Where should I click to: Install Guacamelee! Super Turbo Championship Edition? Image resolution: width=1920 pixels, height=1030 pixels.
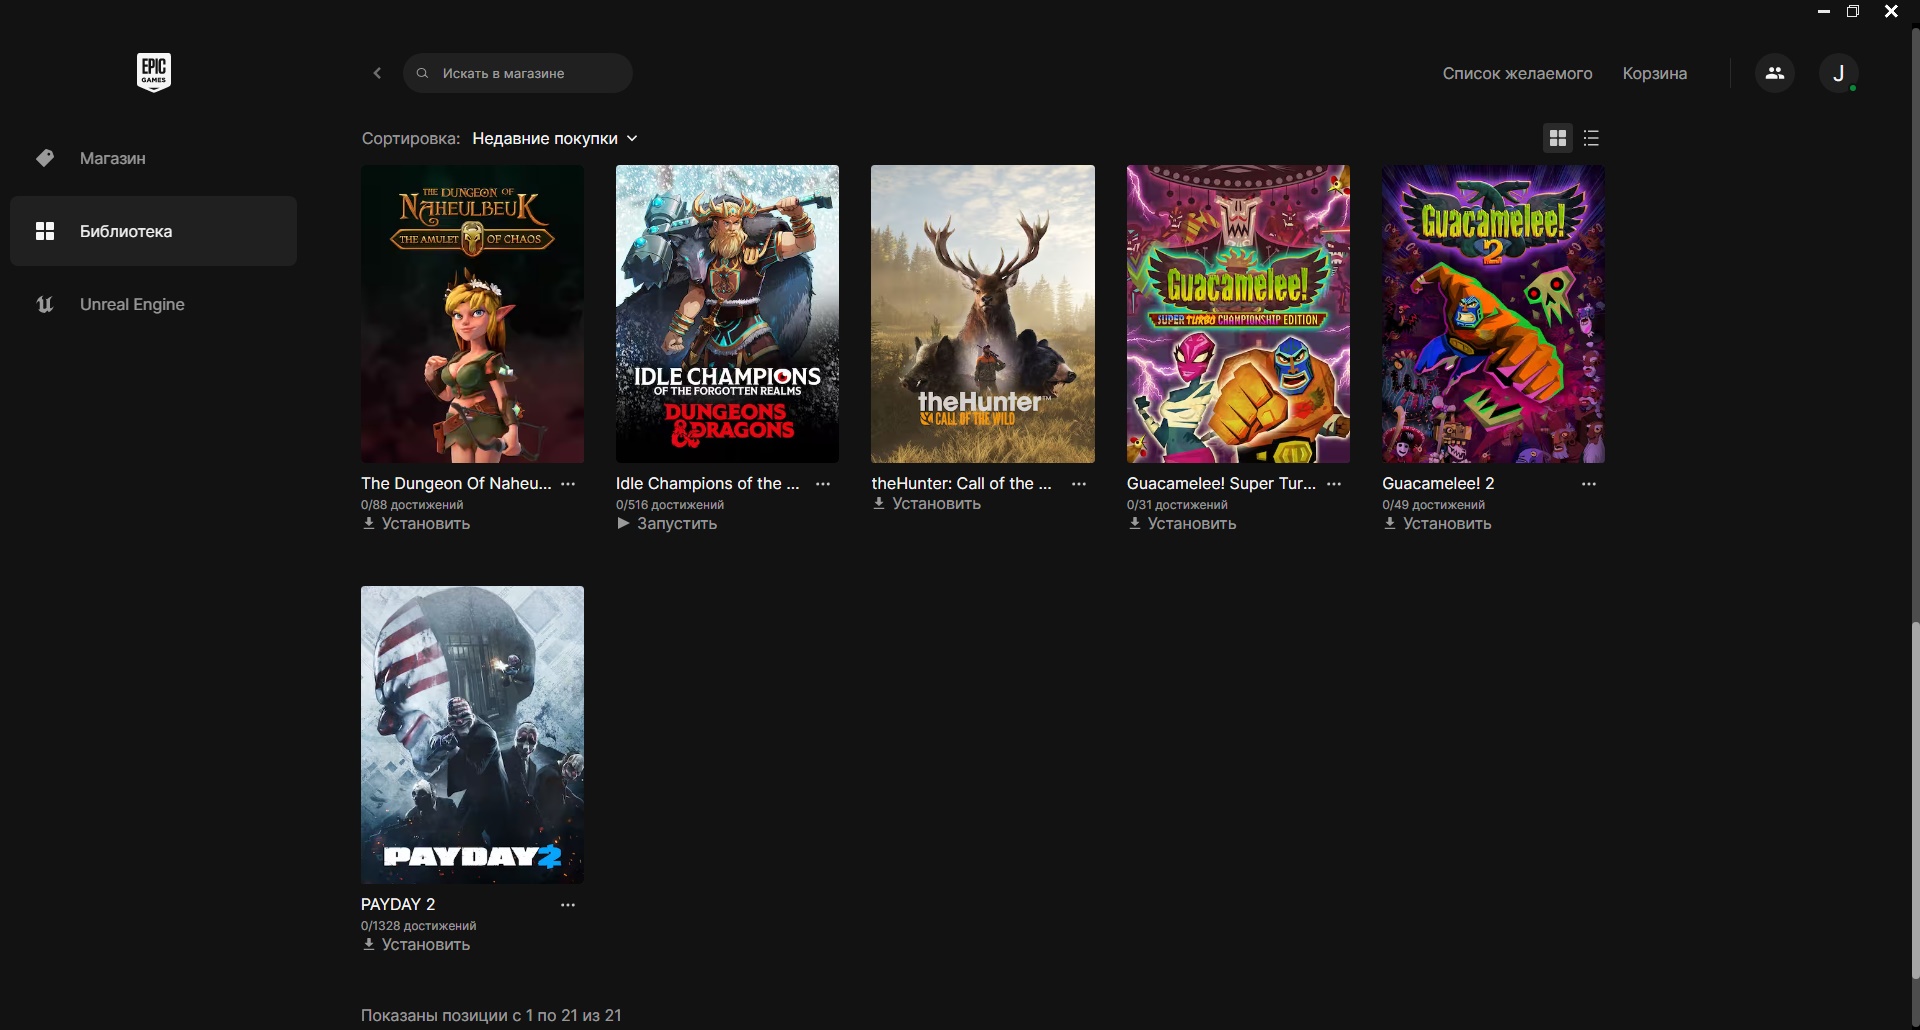(1182, 523)
